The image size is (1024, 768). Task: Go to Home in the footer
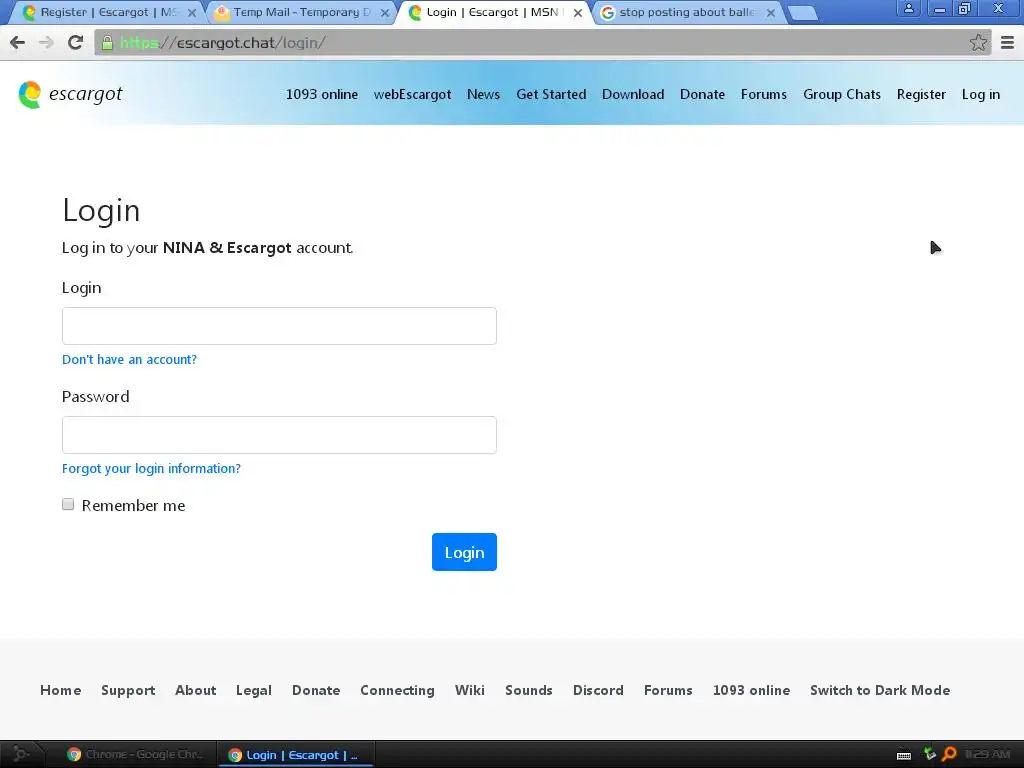tap(61, 690)
